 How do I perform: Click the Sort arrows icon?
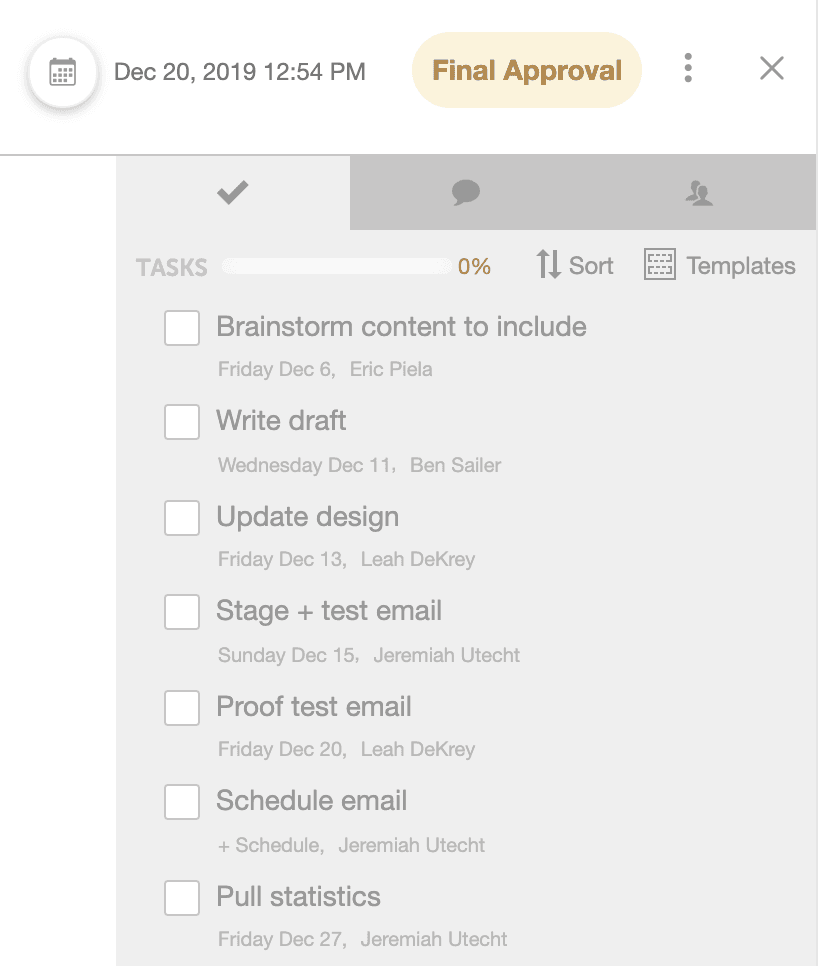(x=548, y=265)
